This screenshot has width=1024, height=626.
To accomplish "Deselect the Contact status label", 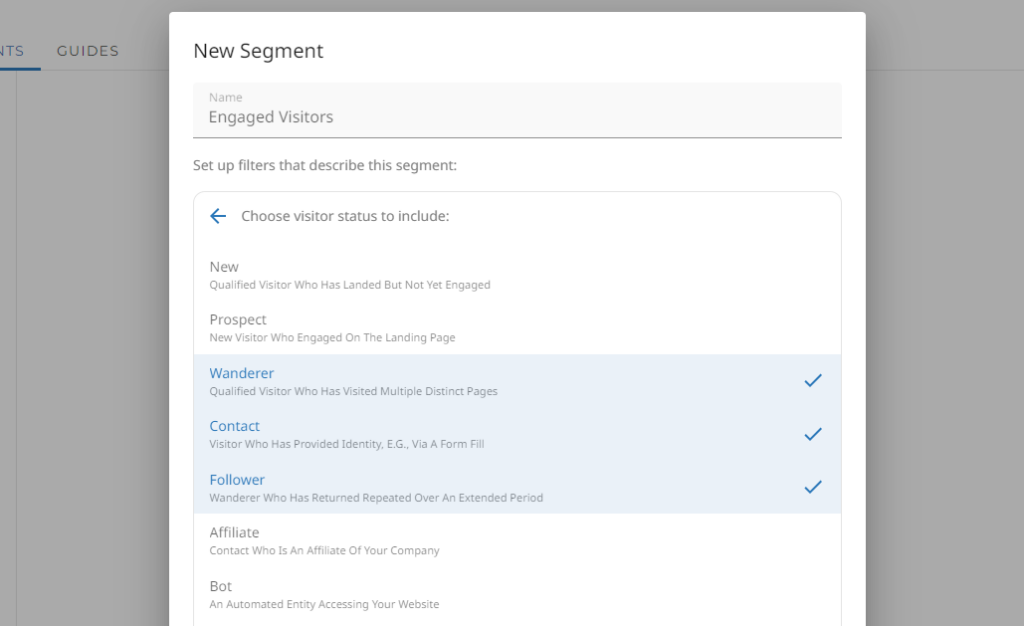I will [234, 426].
